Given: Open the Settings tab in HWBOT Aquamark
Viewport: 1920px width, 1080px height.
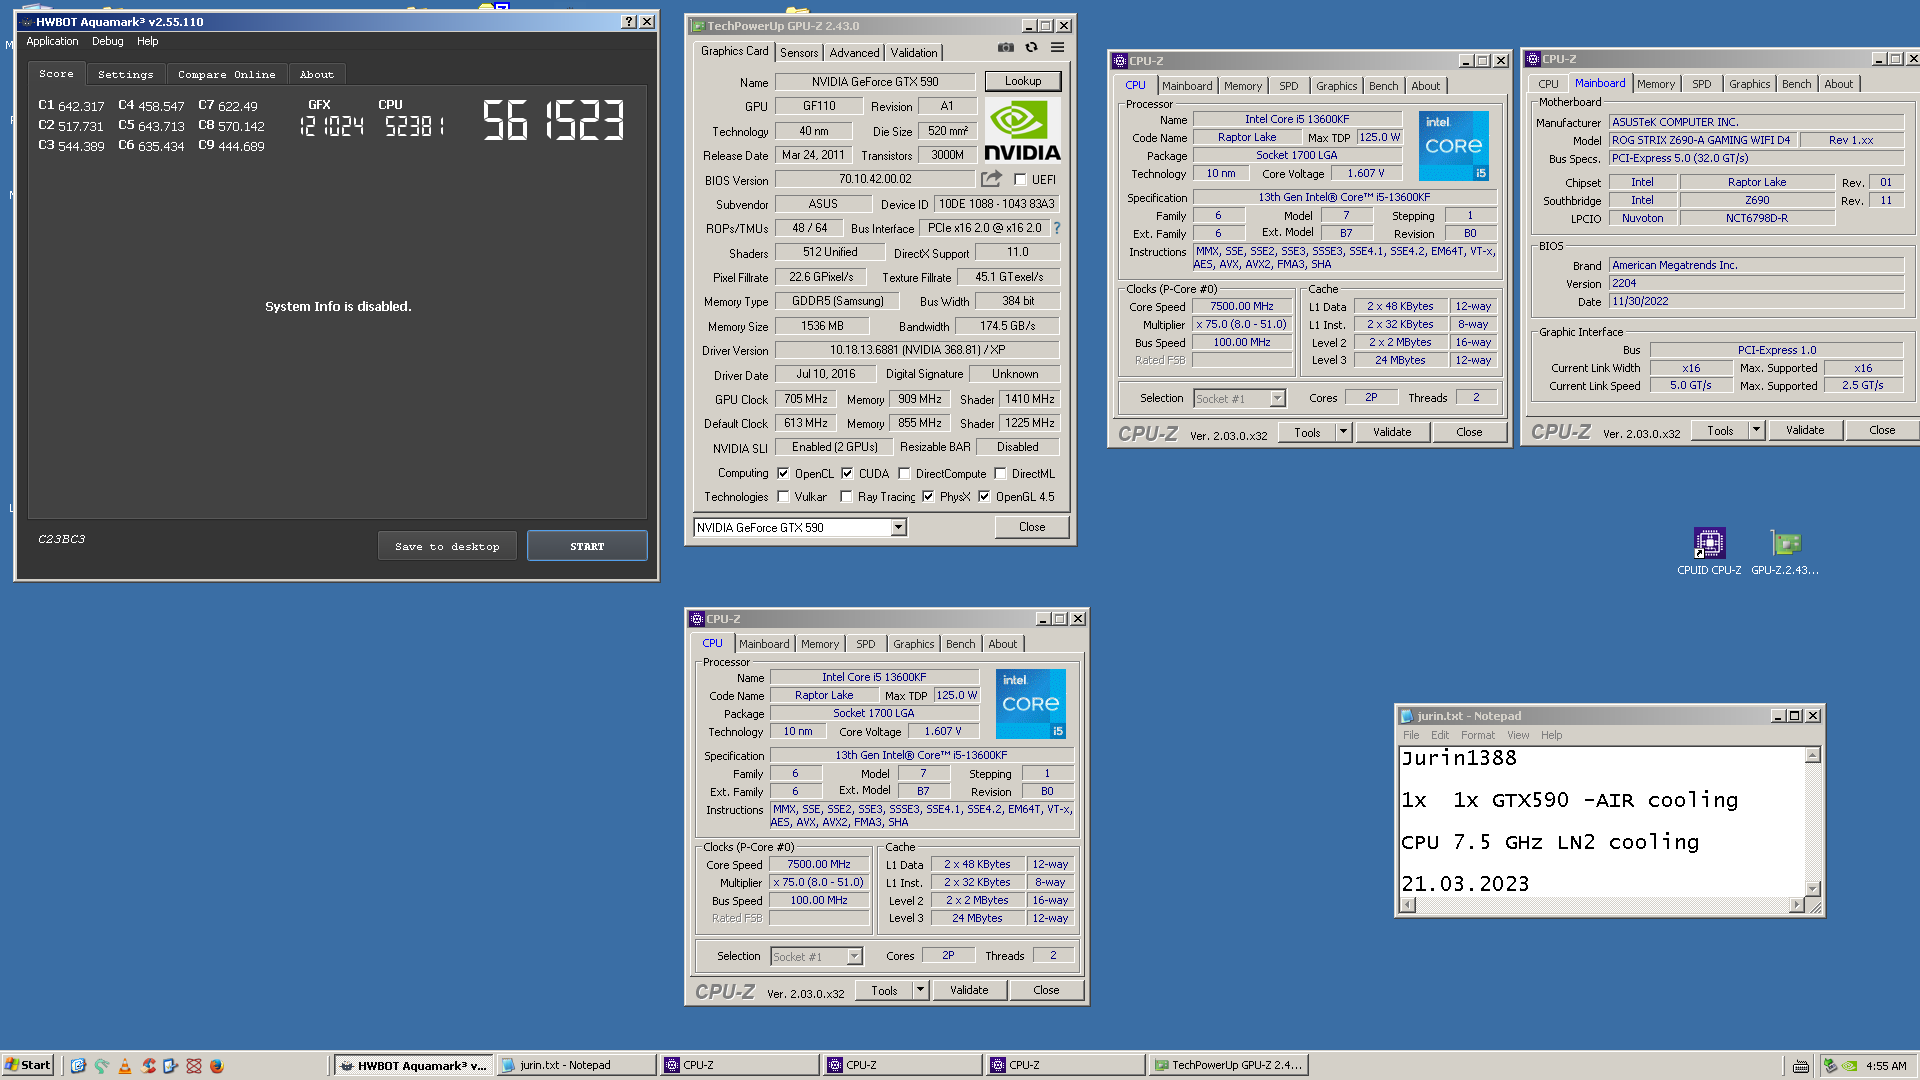Looking at the screenshot, I should 125,74.
